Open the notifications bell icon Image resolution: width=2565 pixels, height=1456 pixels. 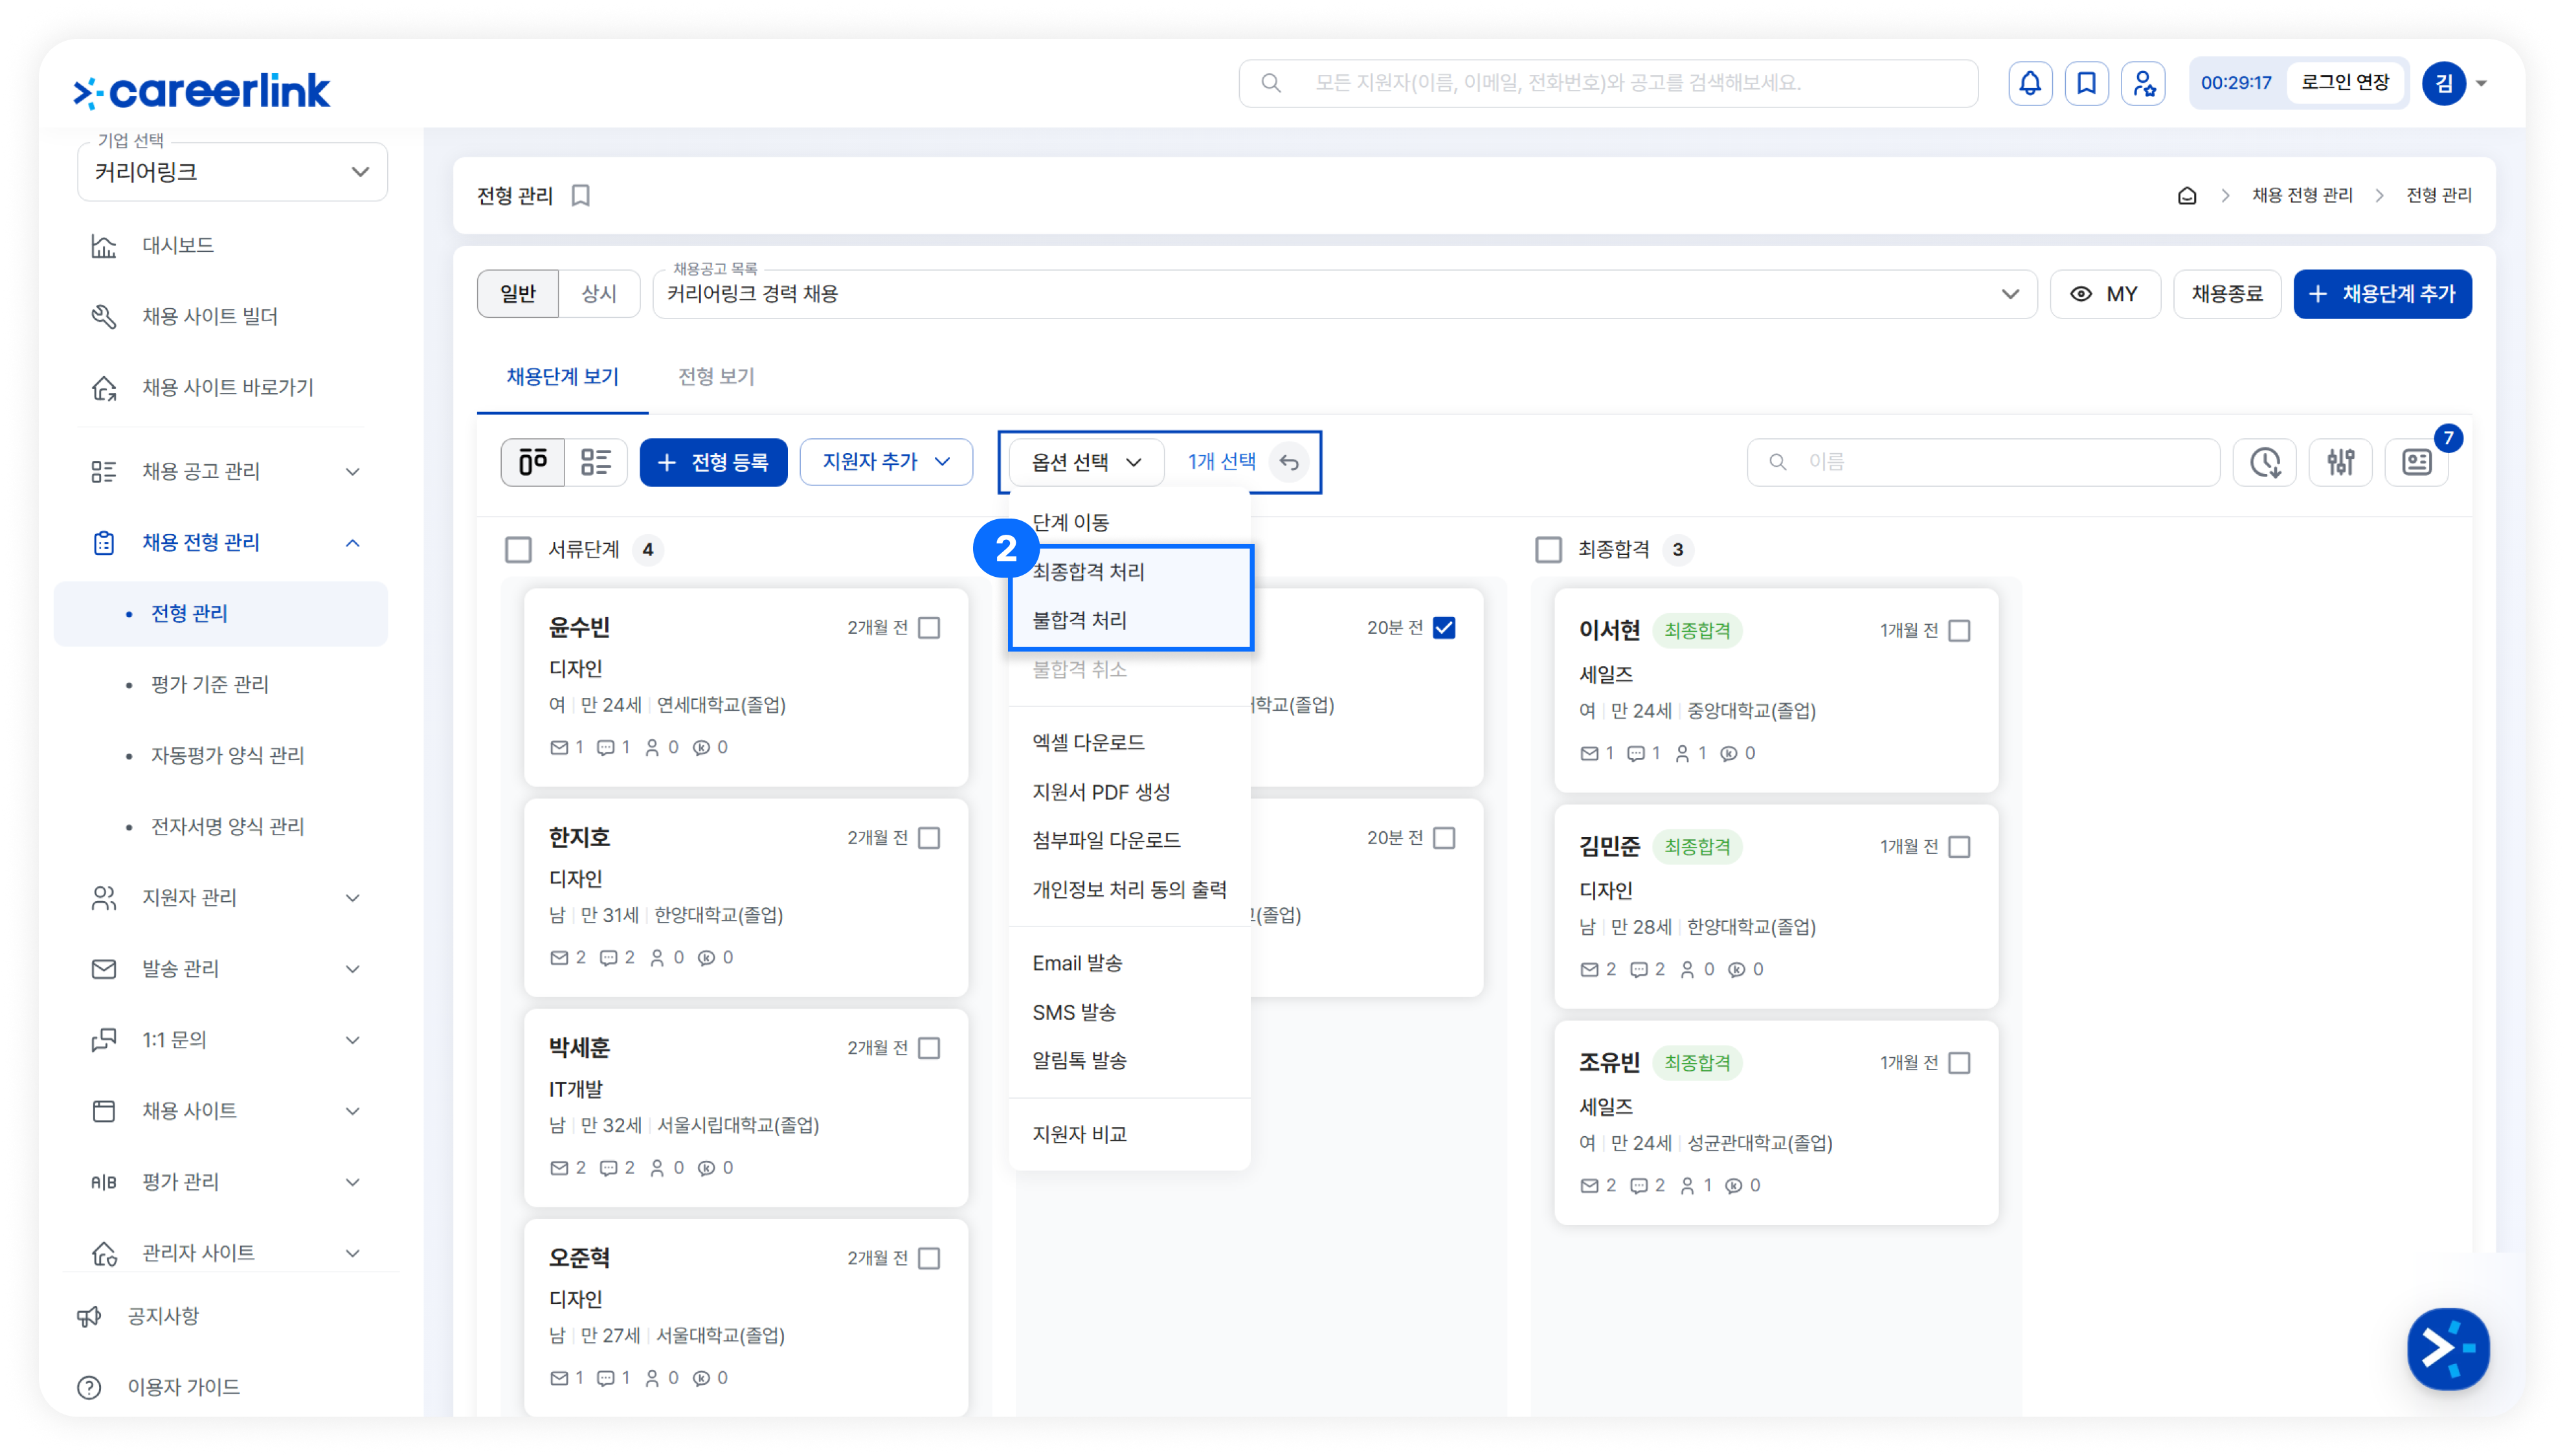tap(2030, 83)
